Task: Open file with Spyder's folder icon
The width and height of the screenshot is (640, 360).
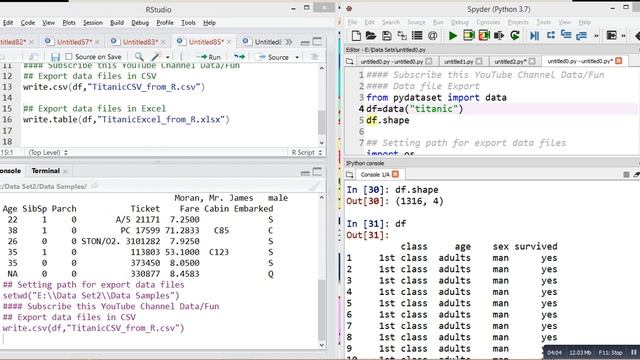Action: pos(371,36)
